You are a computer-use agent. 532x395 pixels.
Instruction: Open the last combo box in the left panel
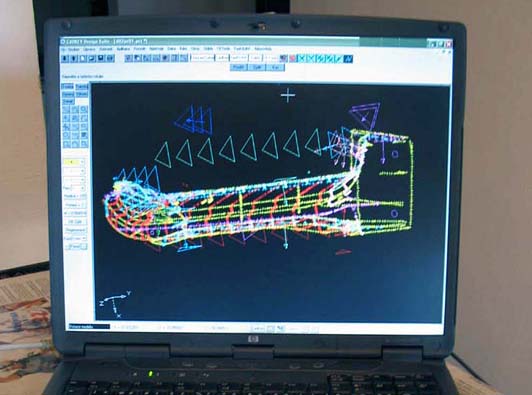pos(75,238)
